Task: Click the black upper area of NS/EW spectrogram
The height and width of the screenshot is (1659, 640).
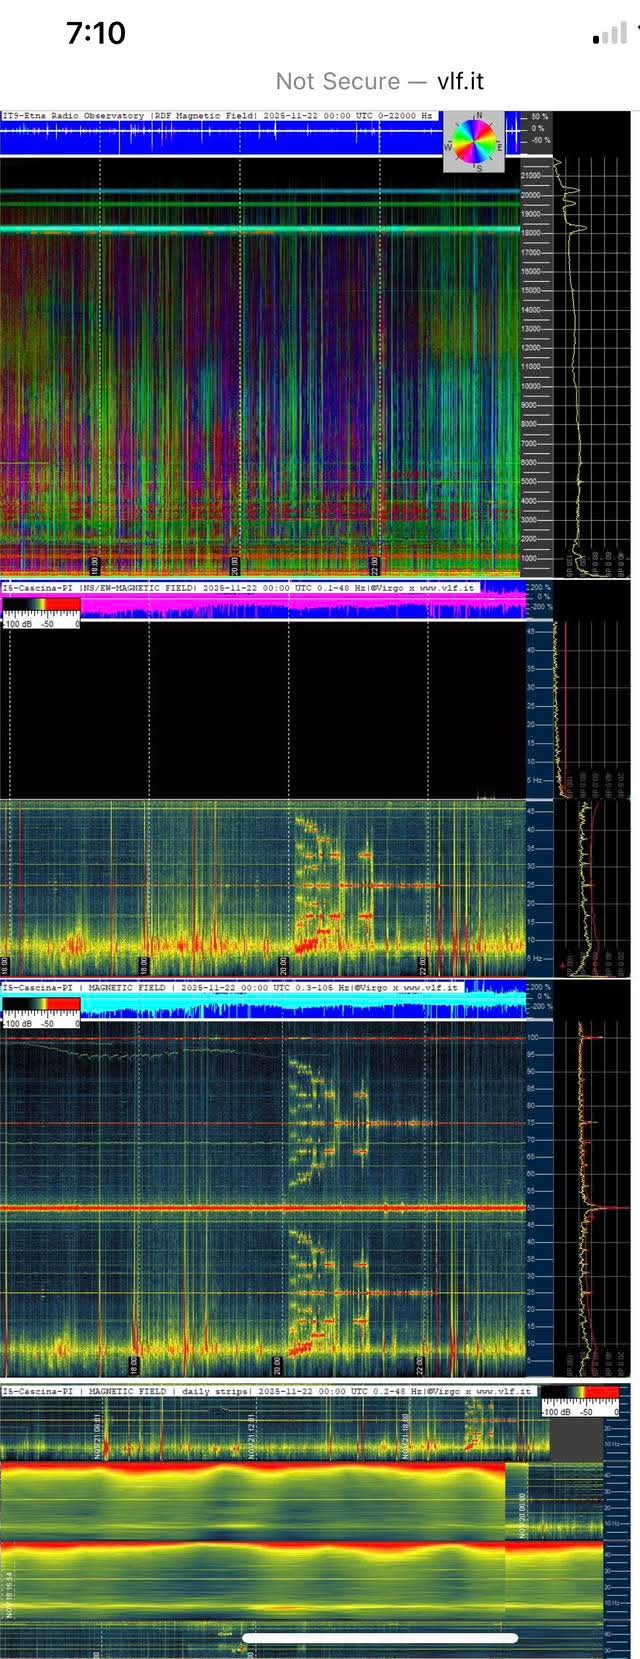Action: point(260,710)
